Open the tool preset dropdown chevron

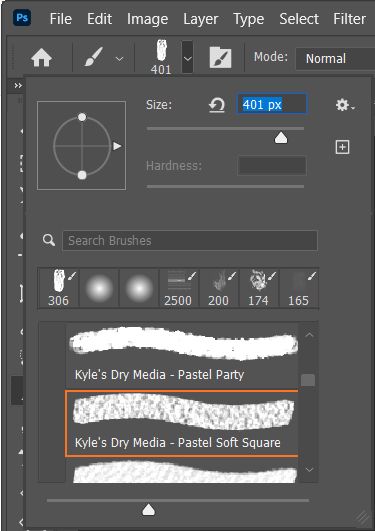tap(119, 59)
